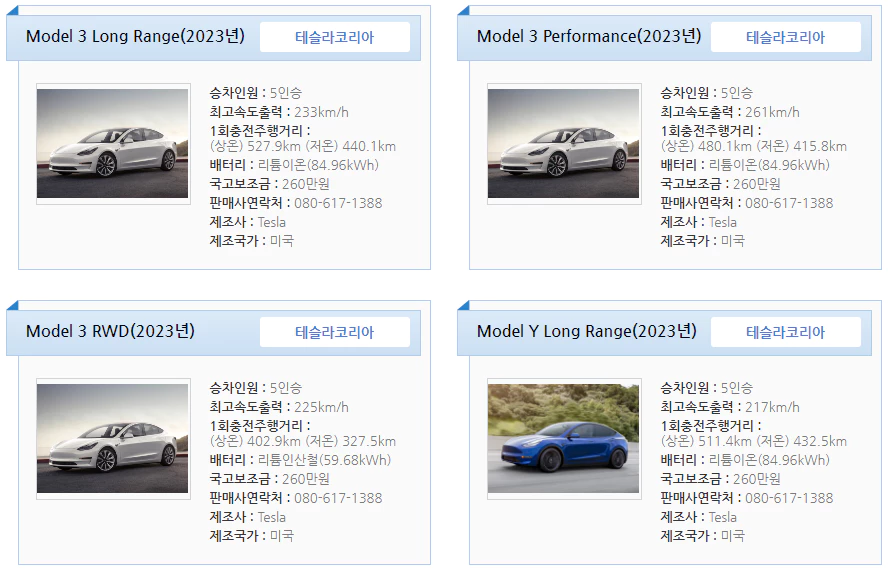
Task: Open 테슬라코리아 link on Model 3 Long Range card
Action: [335, 37]
